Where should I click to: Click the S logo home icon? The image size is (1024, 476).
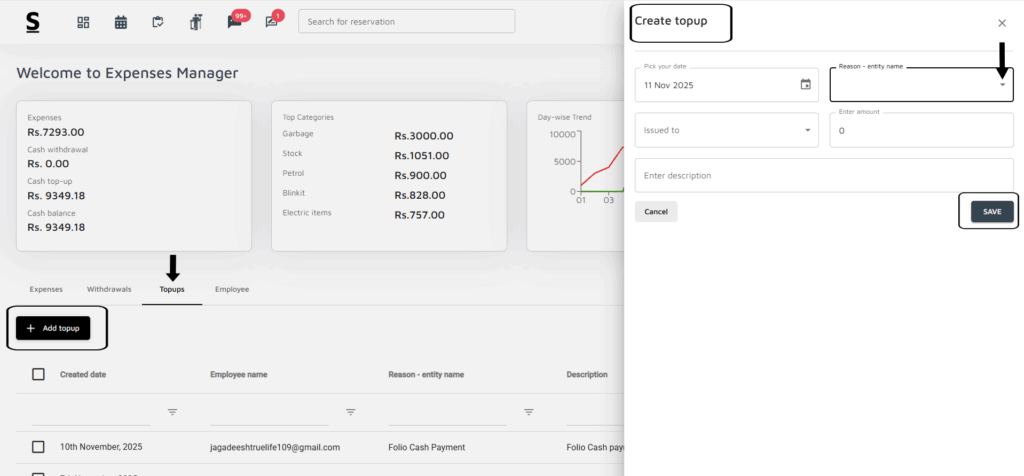tap(33, 22)
